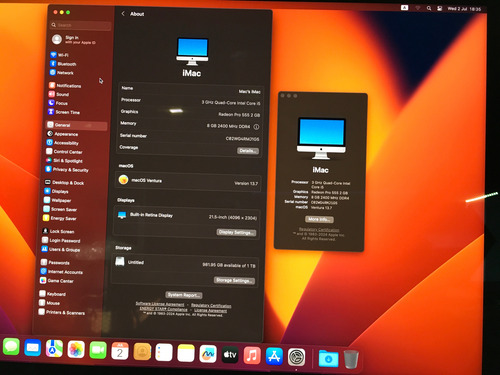
Task: Click Sign in with your Apple ID
Action: pos(74,40)
